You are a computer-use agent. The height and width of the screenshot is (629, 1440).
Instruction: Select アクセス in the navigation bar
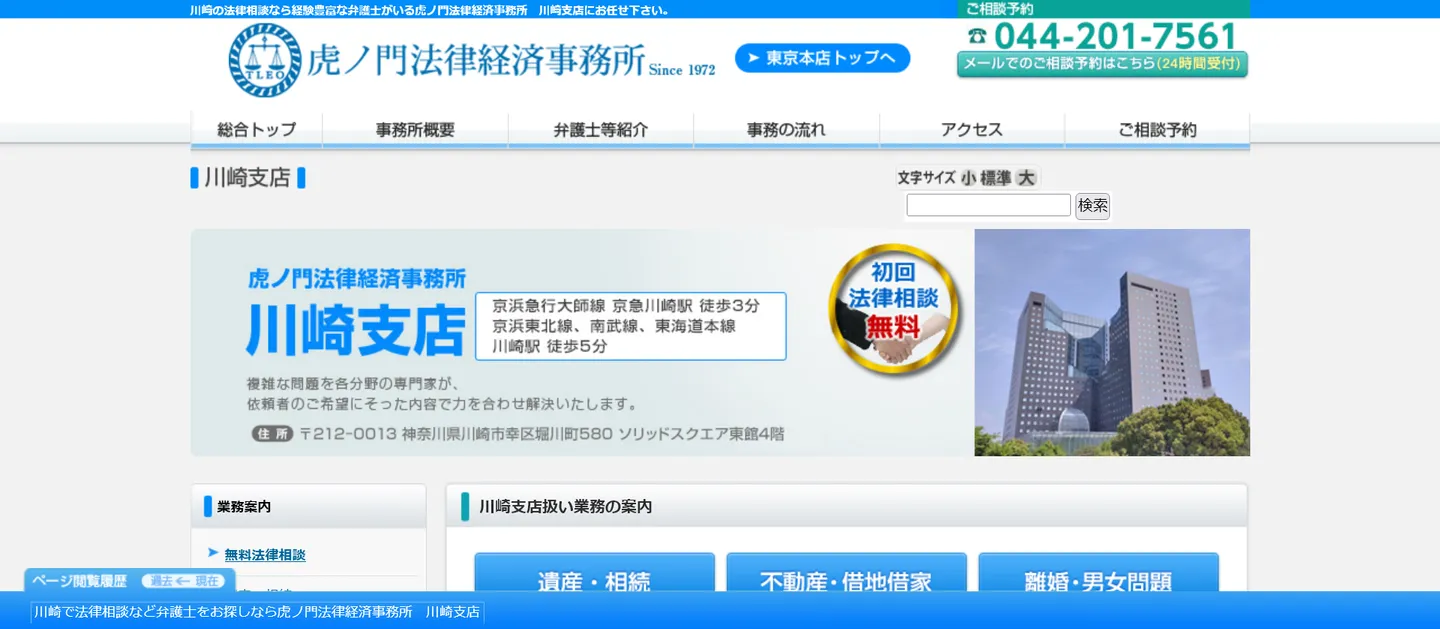coord(971,130)
